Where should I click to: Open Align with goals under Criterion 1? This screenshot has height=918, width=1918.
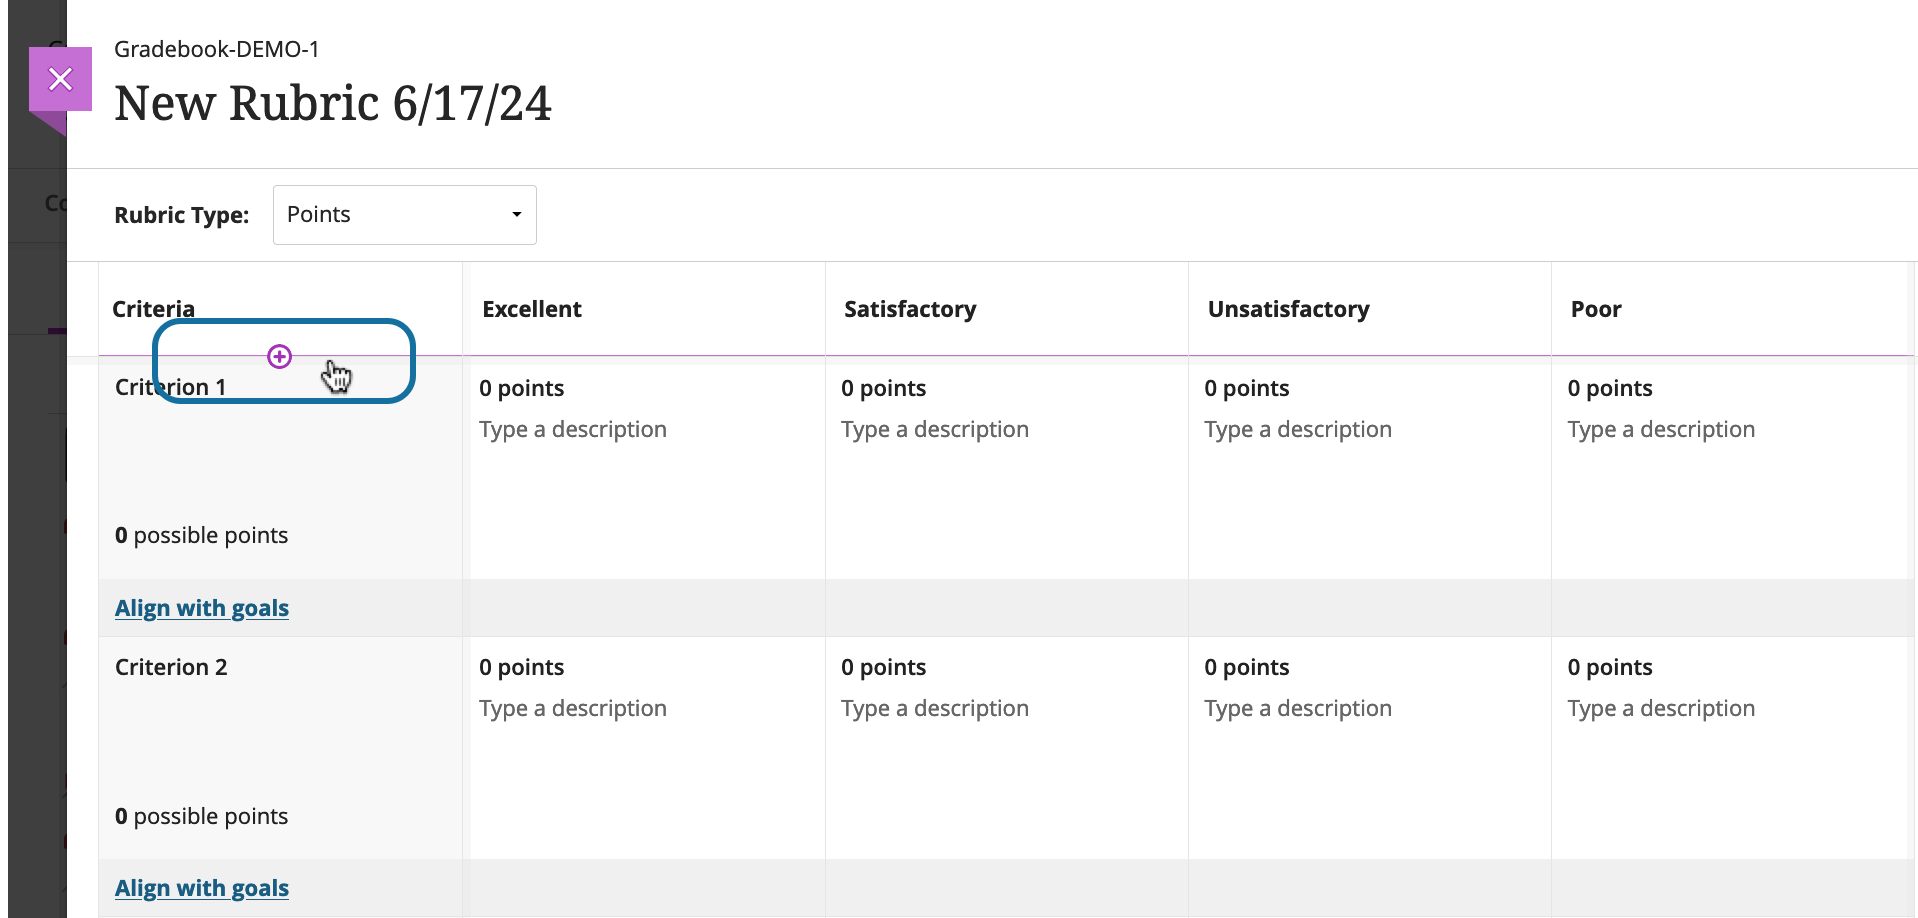coord(201,608)
